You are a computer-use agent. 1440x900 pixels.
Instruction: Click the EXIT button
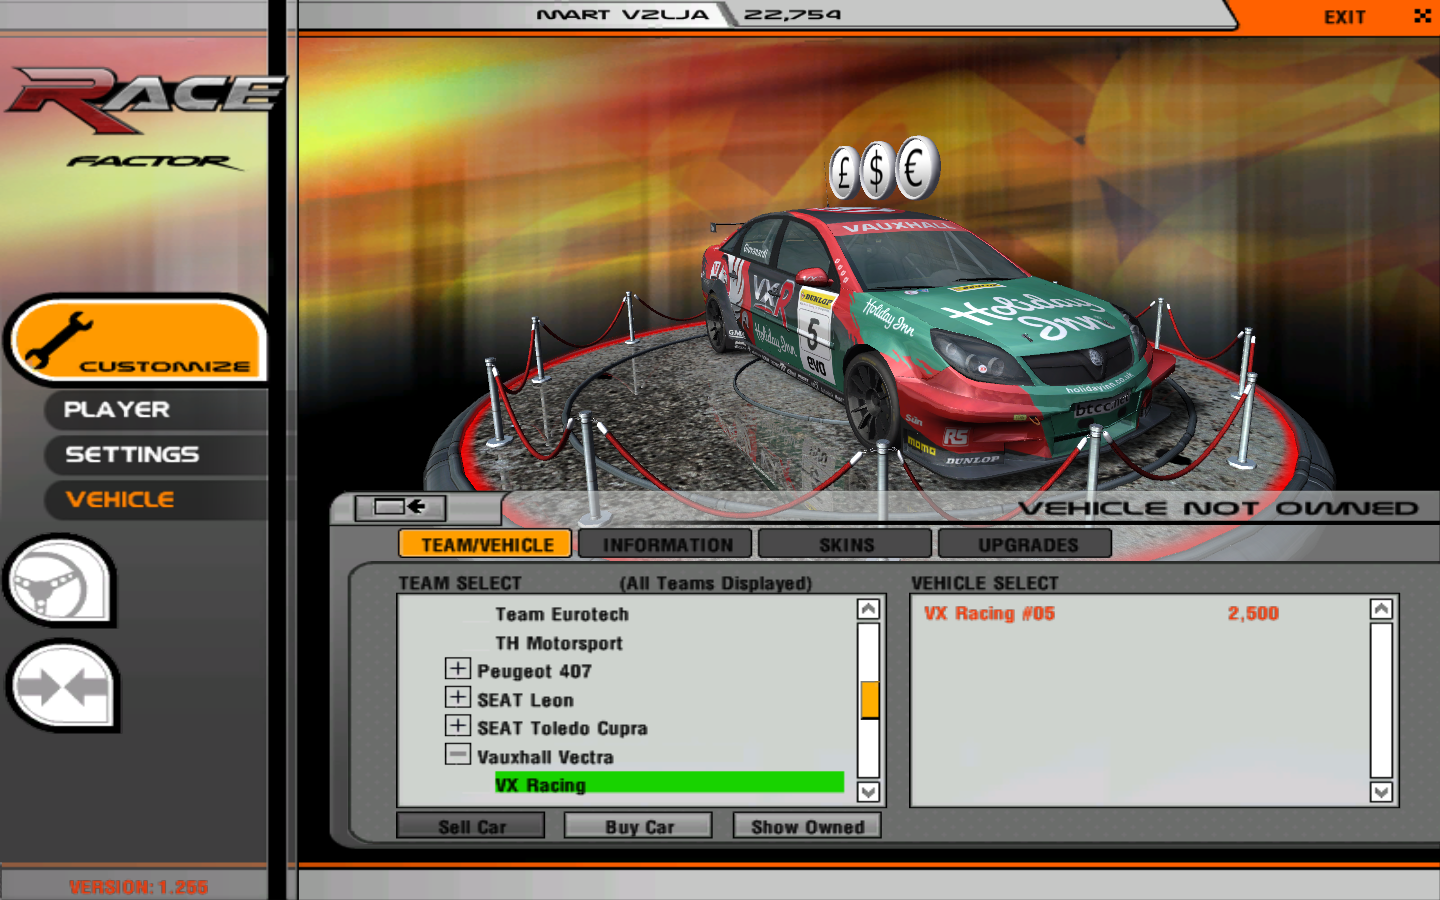tap(1344, 17)
